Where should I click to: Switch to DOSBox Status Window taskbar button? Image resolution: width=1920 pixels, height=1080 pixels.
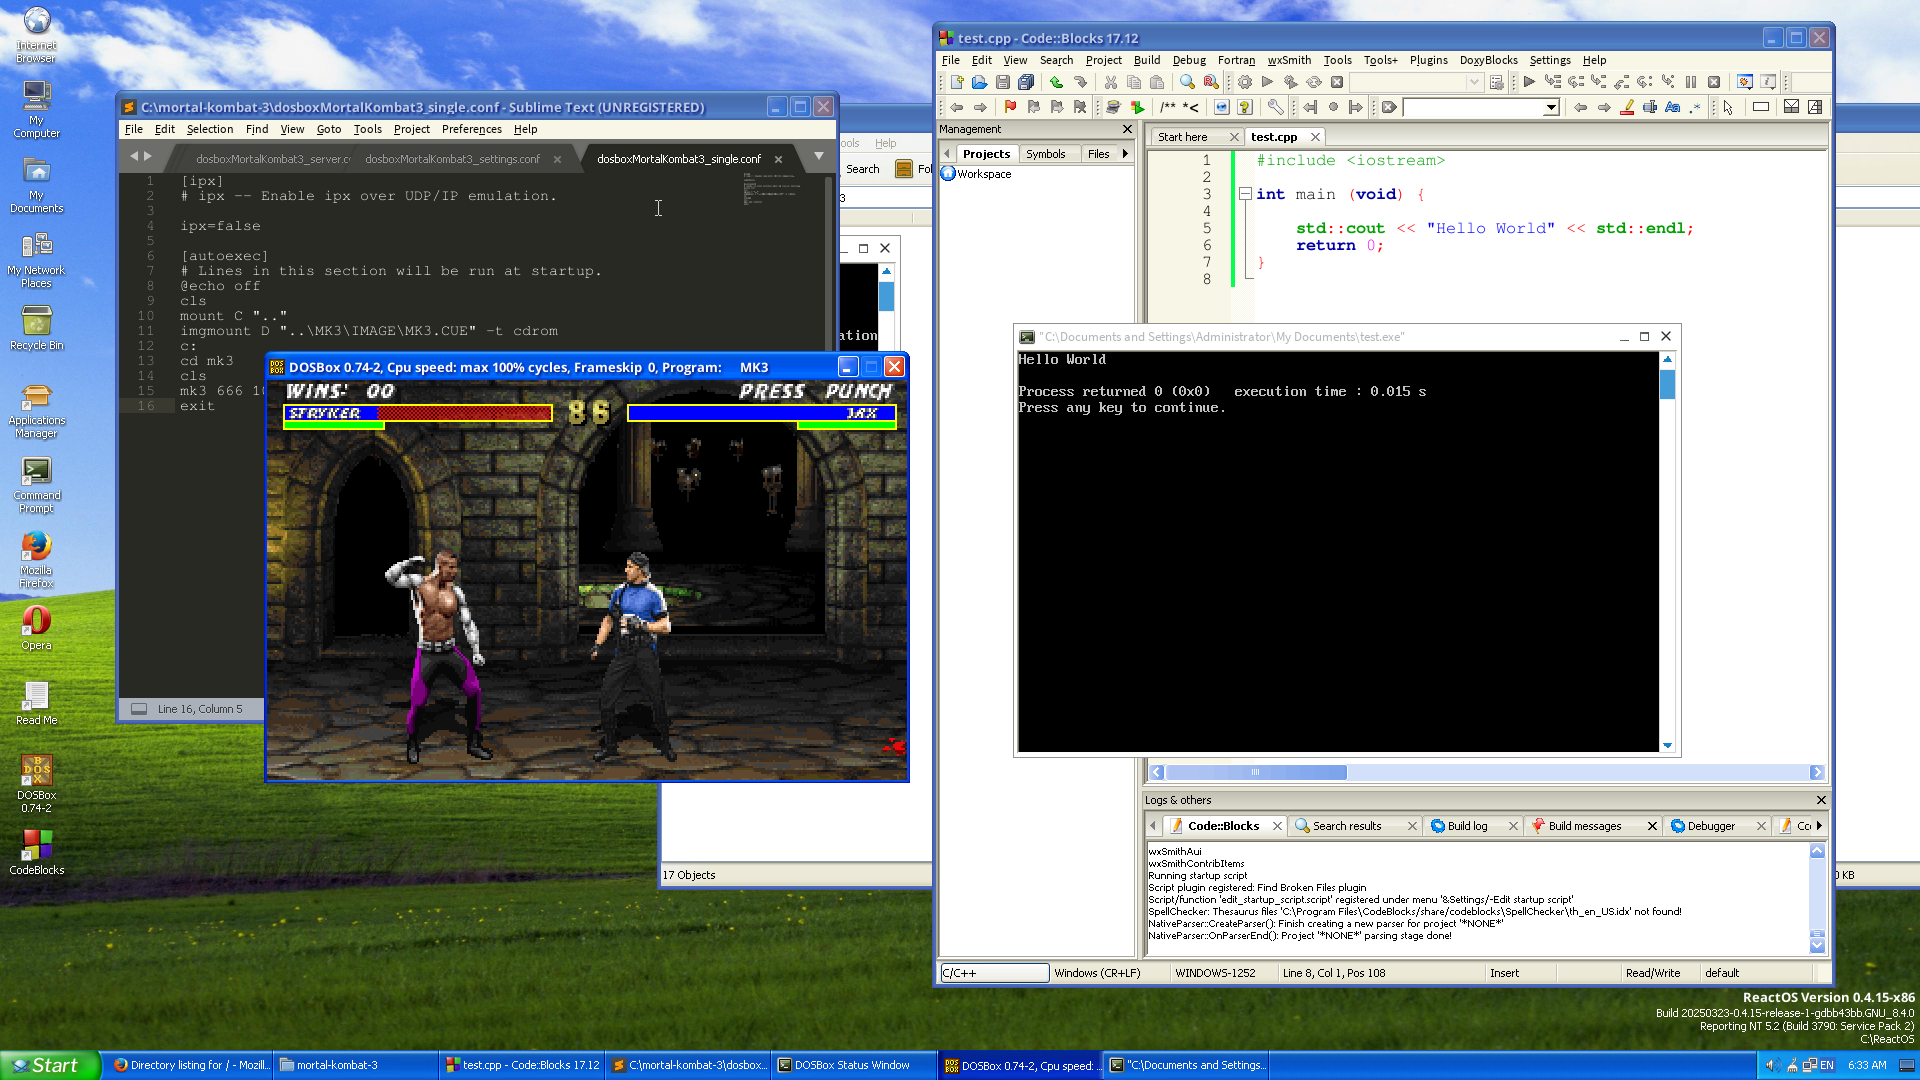click(852, 1065)
